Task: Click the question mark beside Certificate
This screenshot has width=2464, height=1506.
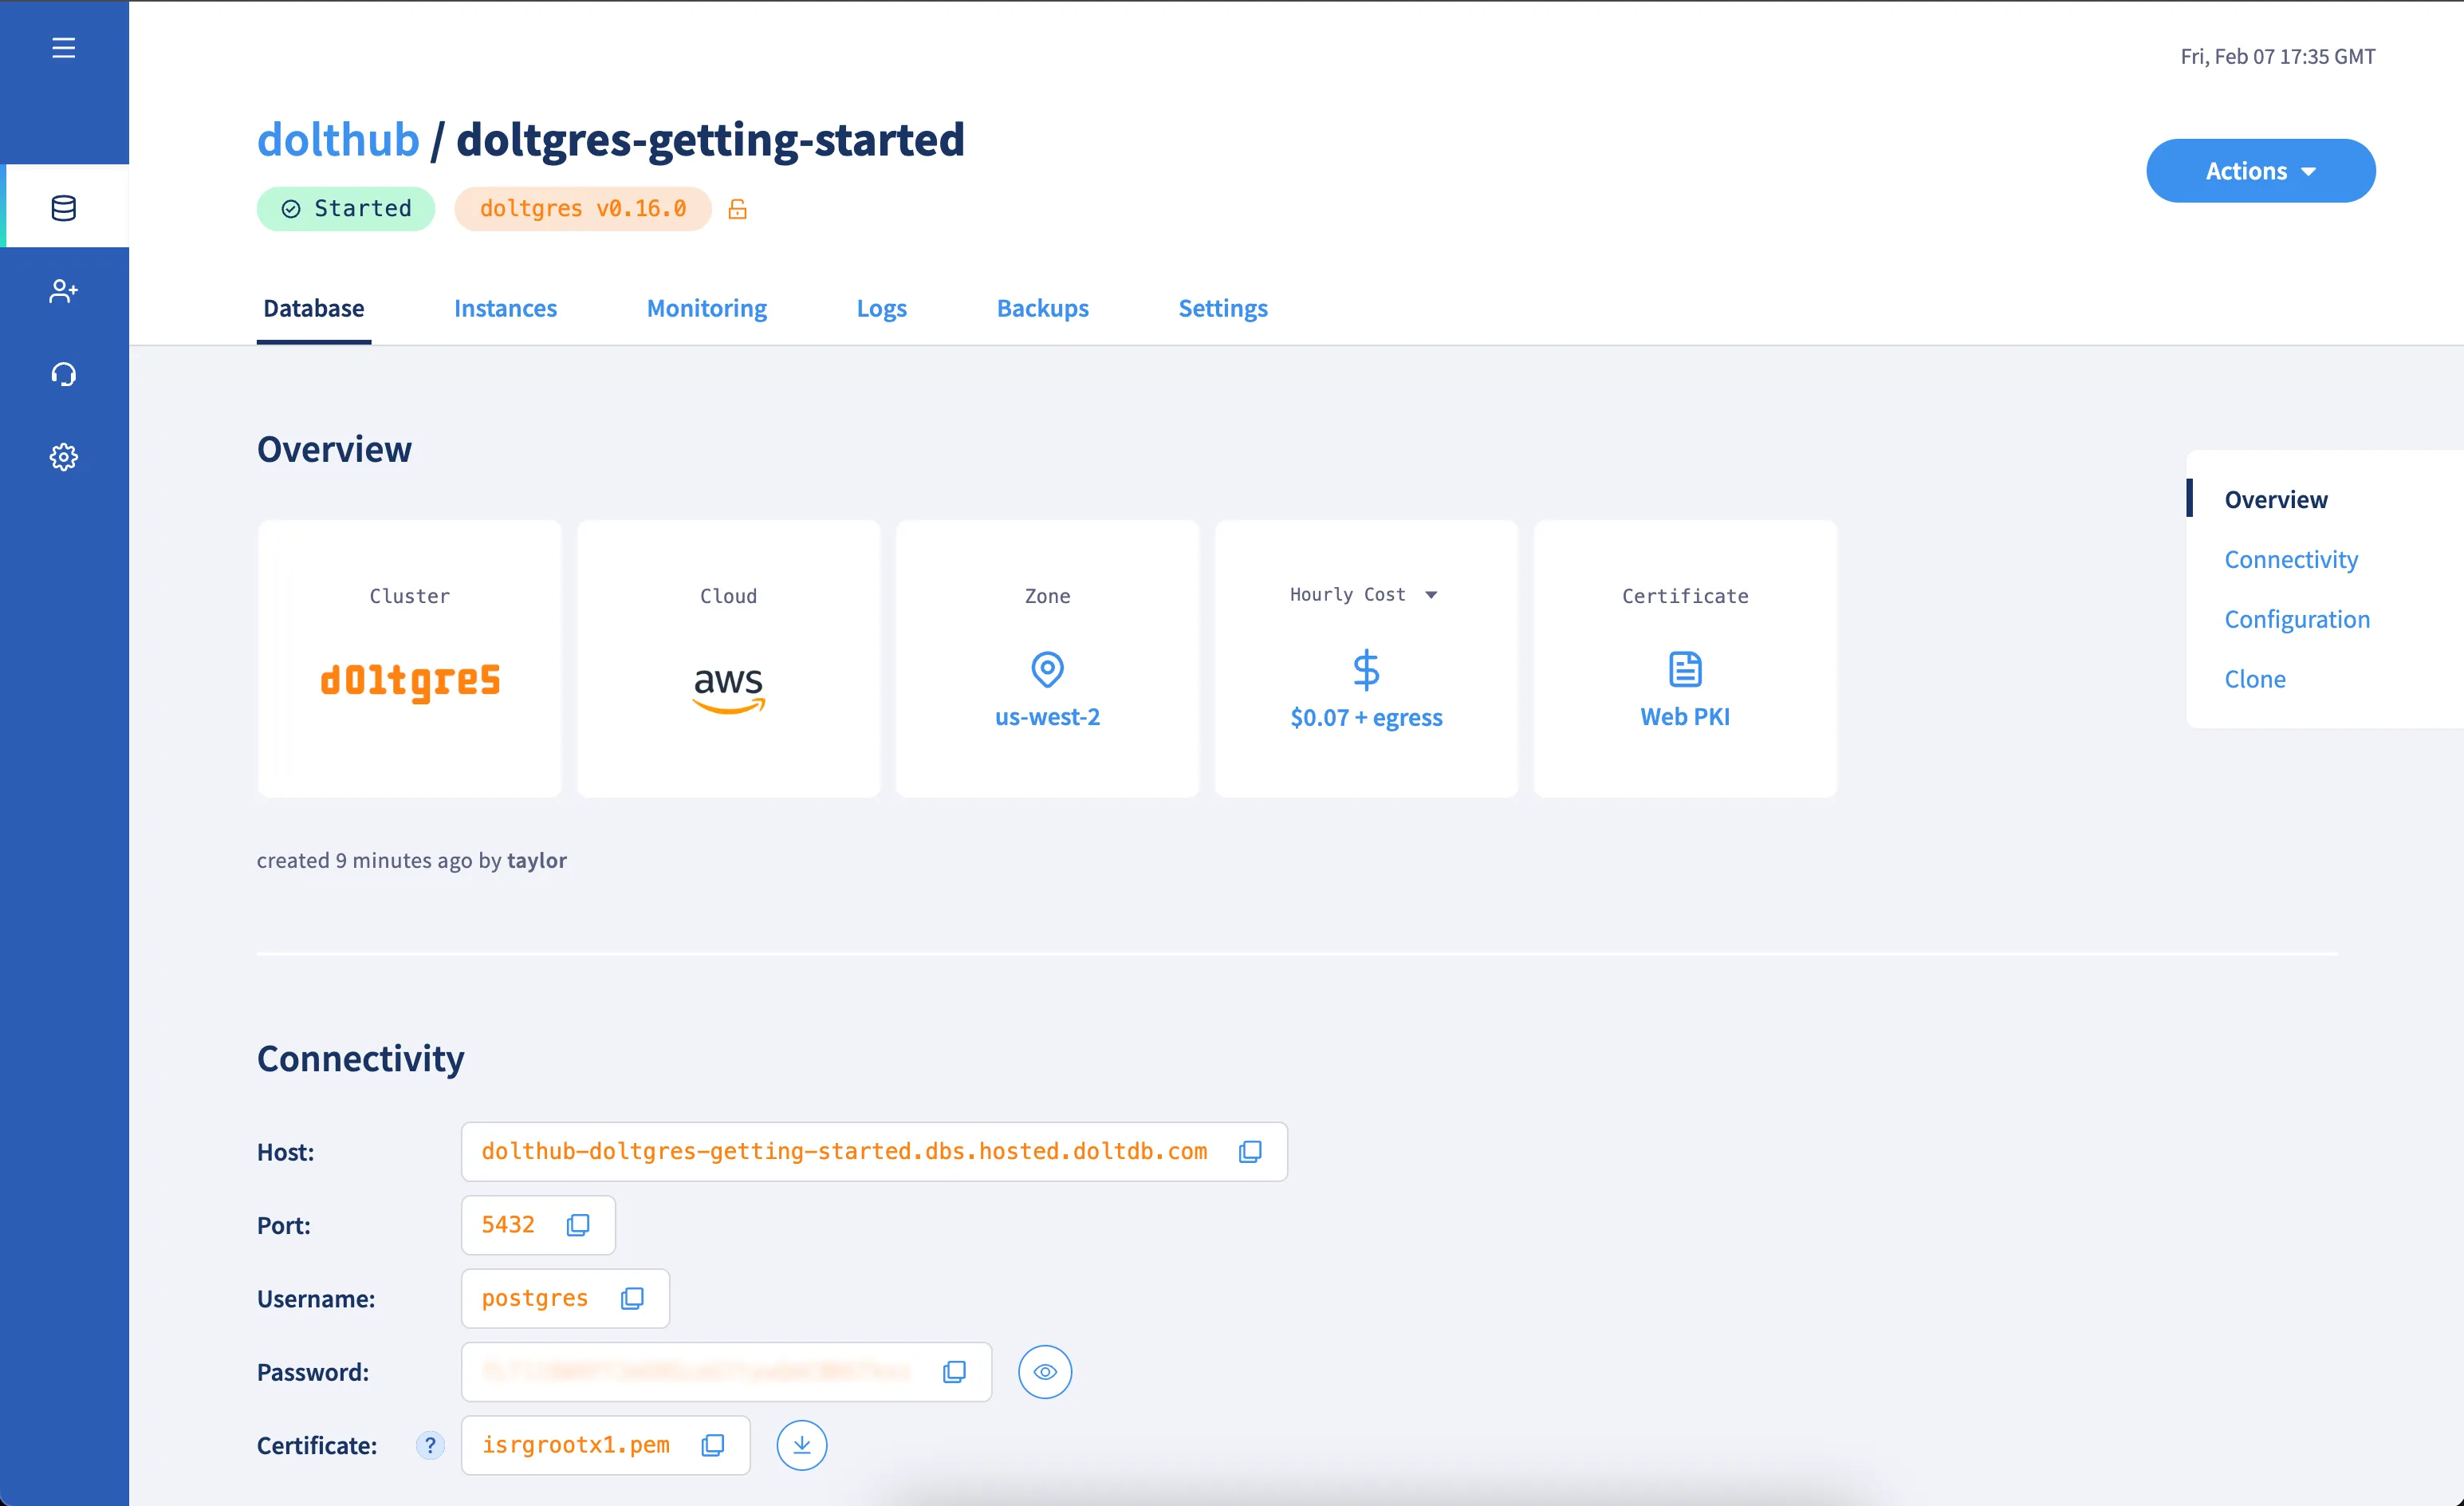Action: 430,1445
